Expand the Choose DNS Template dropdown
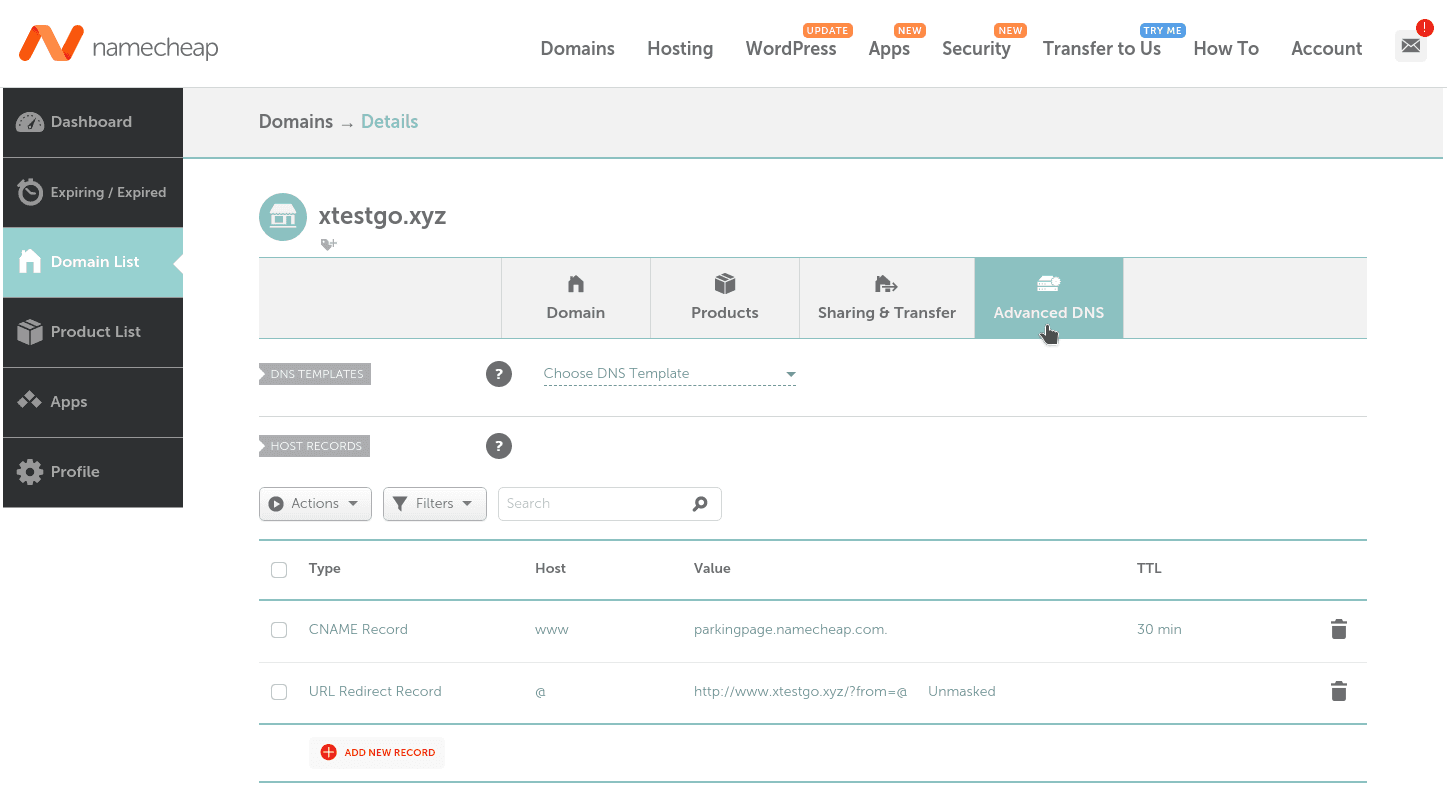Image resolution: width=1447 pixels, height=786 pixels. [x=670, y=374]
